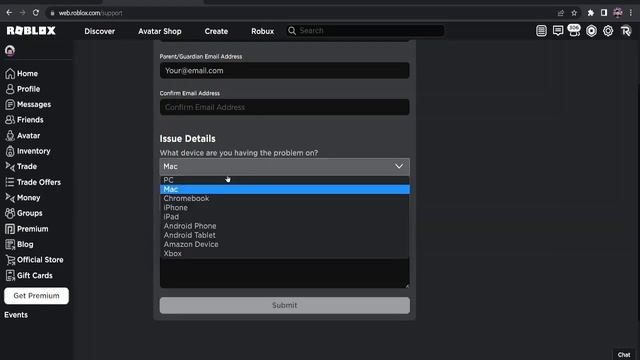
Task: Open Groups in the sidebar
Action: (x=24, y=213)
